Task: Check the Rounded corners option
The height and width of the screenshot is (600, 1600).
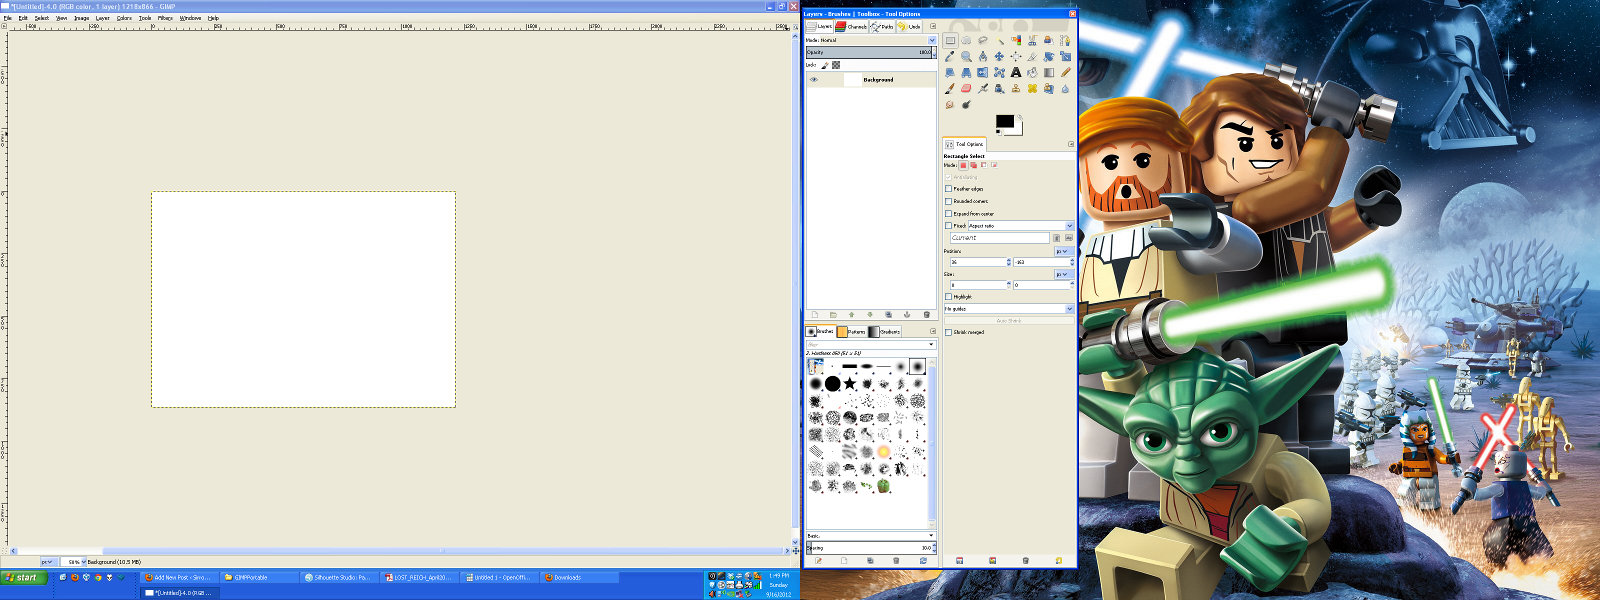Action: [948, 201]
